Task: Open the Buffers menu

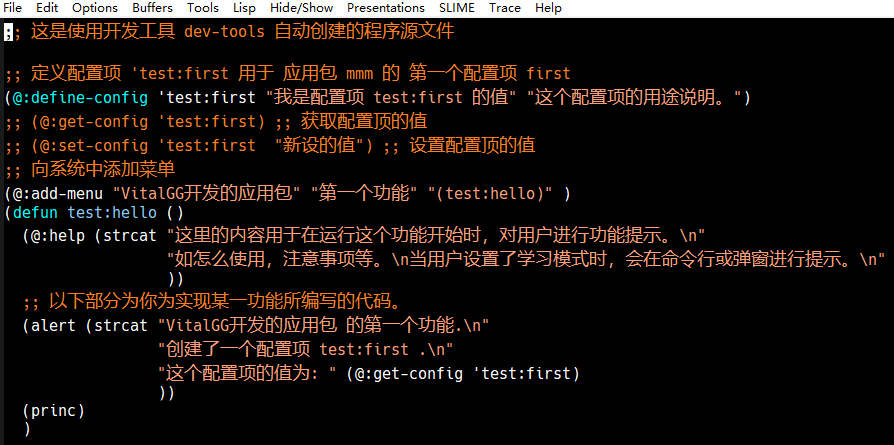Action: (x=153, y=8)
